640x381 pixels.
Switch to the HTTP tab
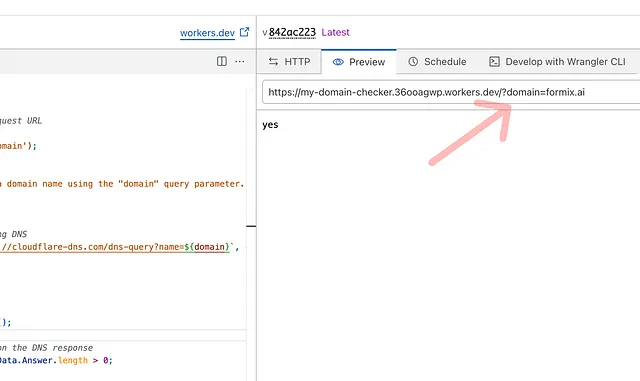289,62
